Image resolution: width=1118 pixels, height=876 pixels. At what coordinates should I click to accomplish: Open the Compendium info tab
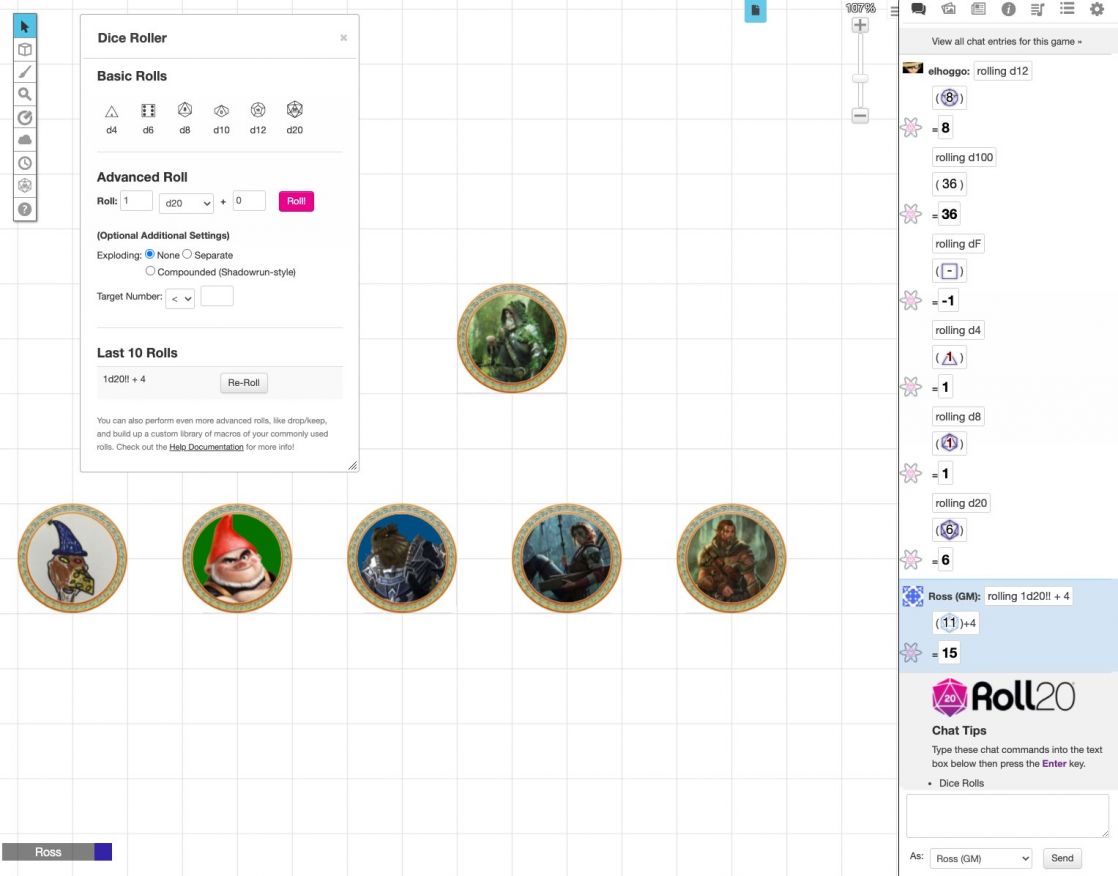[1008, 9]
